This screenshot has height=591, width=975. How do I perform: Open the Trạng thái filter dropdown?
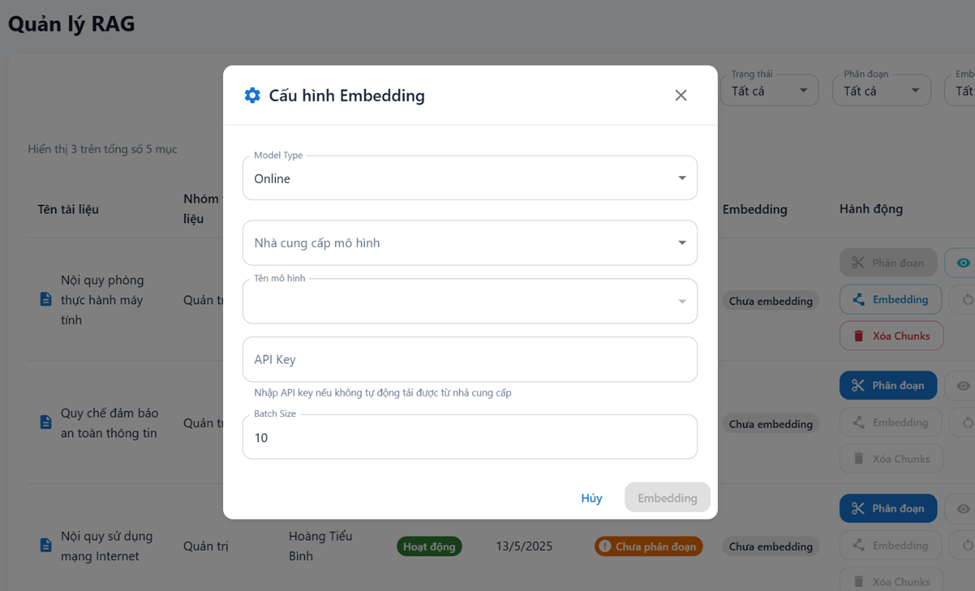(769, 90)
